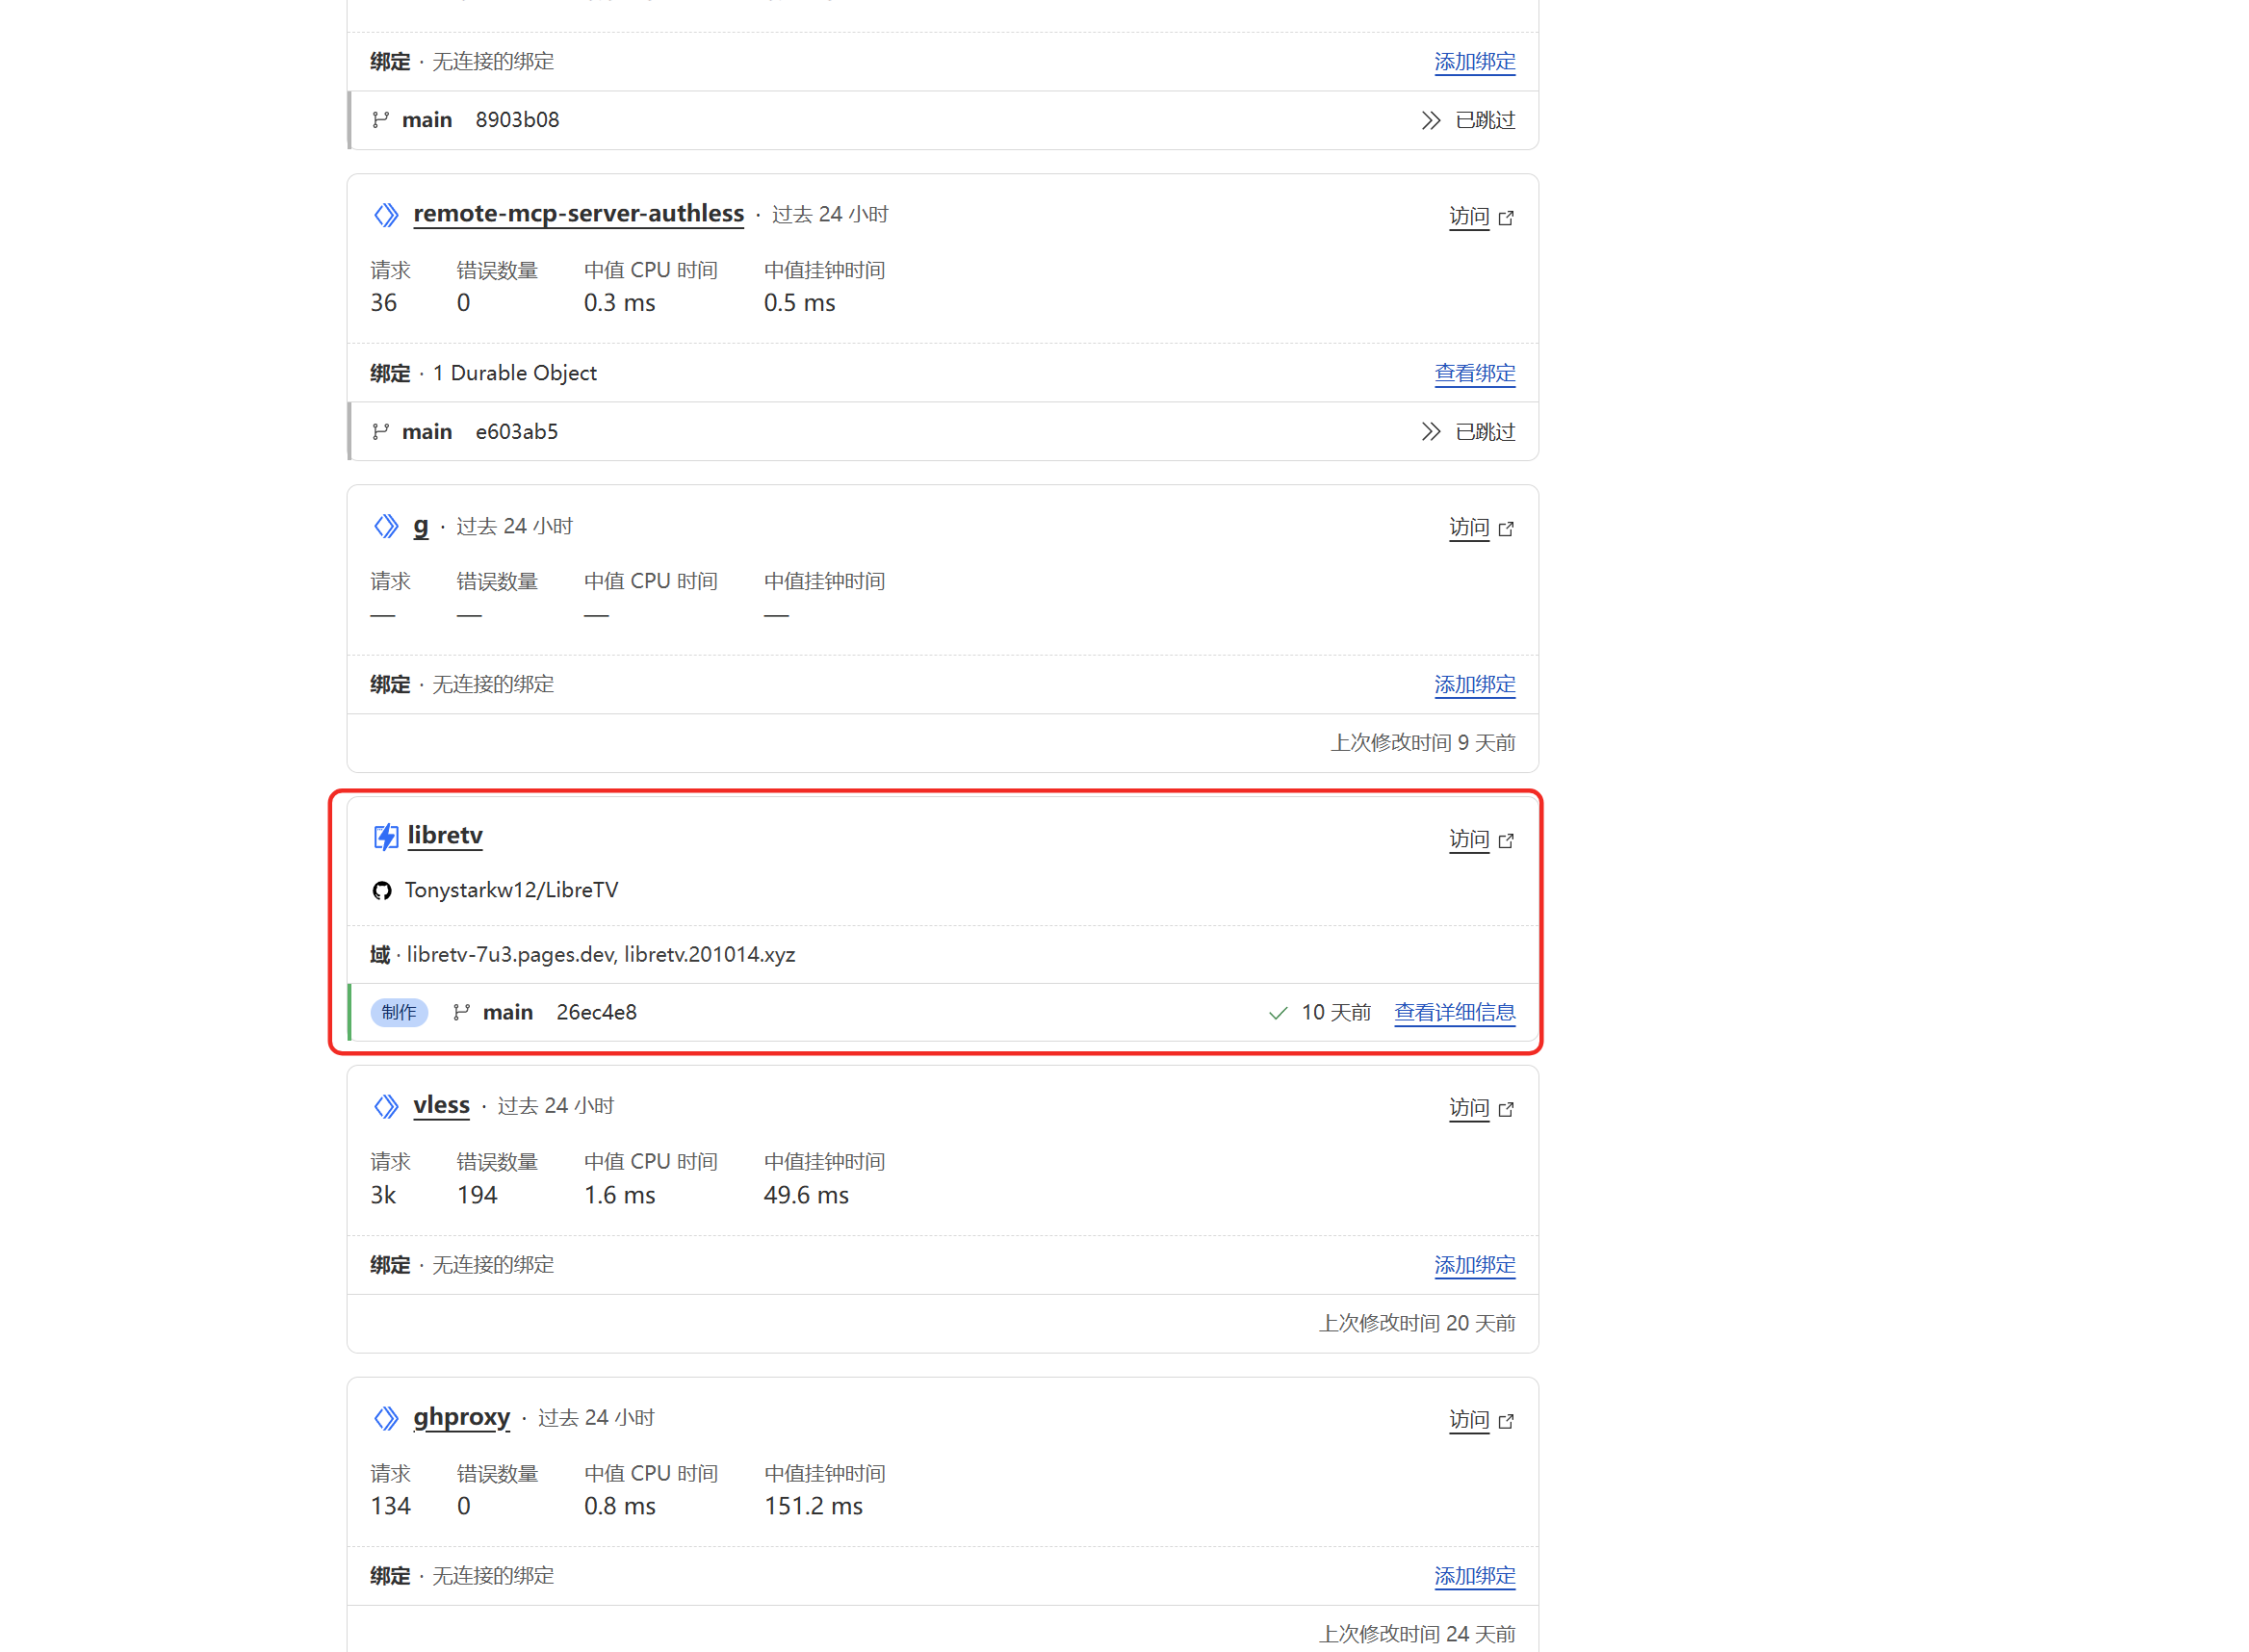
Task: Click the worker icon beside vless
Action: 386,1106
